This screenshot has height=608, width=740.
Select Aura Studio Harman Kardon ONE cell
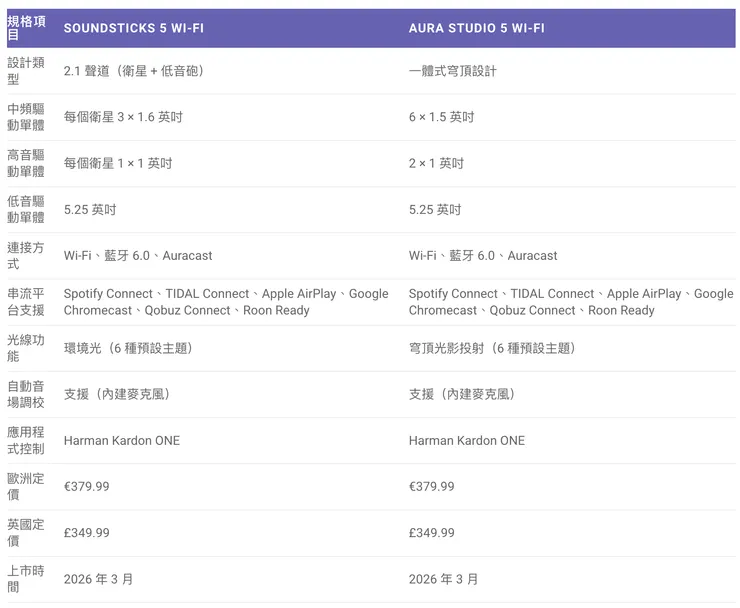point(467,440)
